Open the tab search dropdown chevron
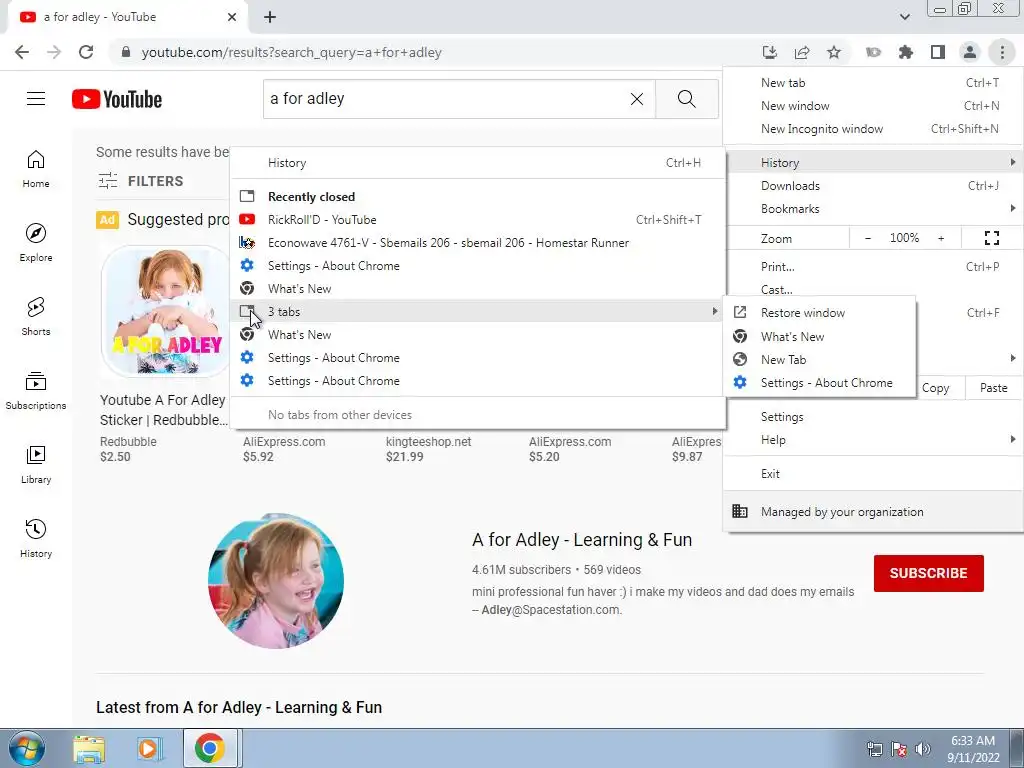 [x=904, y=17]
